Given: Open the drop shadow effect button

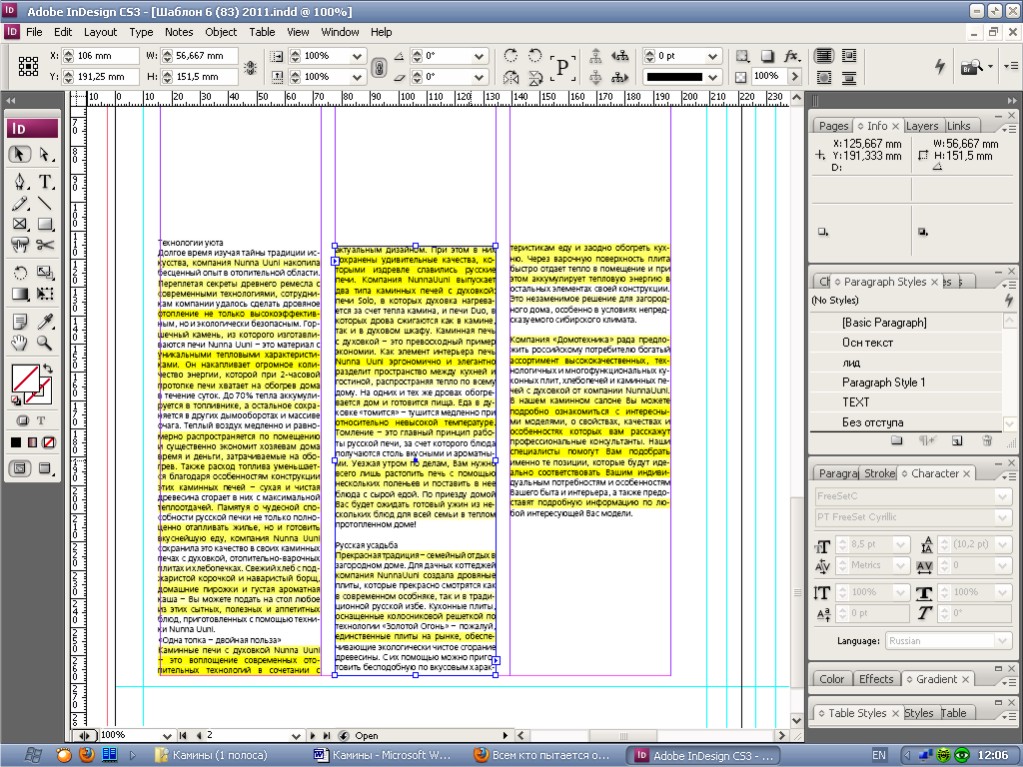Looking at the screenshot, I should (x=768, y=56).
